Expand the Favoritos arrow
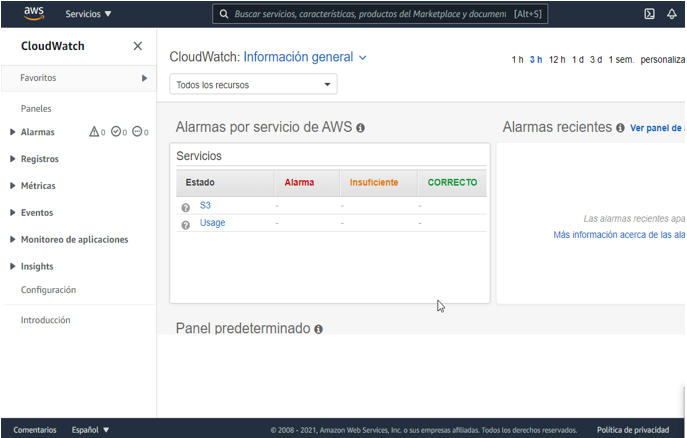The height and width of the screenshot is (438, 687). (144, 78)
